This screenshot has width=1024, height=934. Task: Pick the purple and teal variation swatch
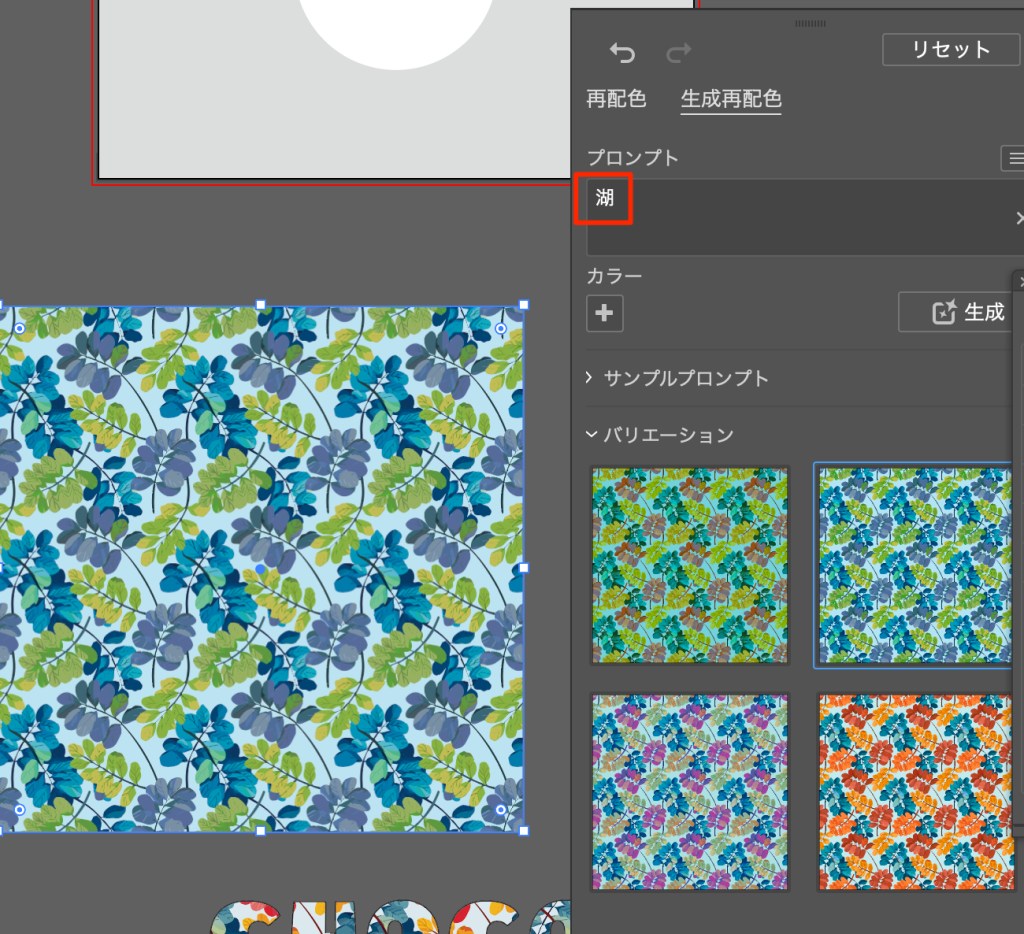(x=690, y=791)
